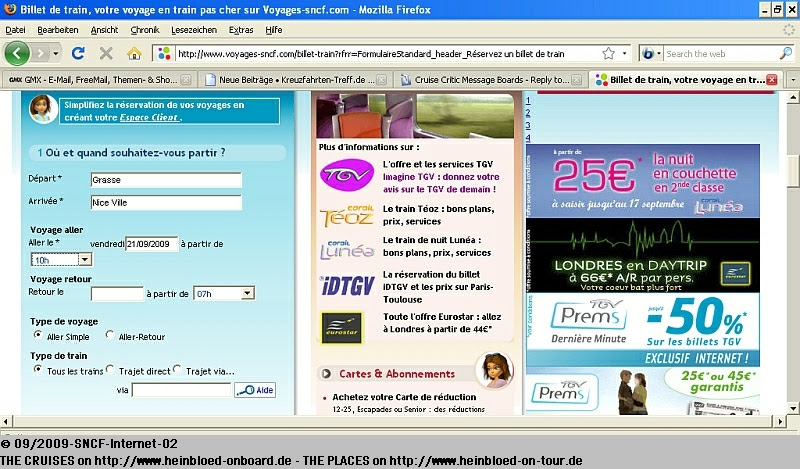This screenshot has height=469, width=800.
Task: Click the Corail Téoz logo
Action: click(347, 215)
